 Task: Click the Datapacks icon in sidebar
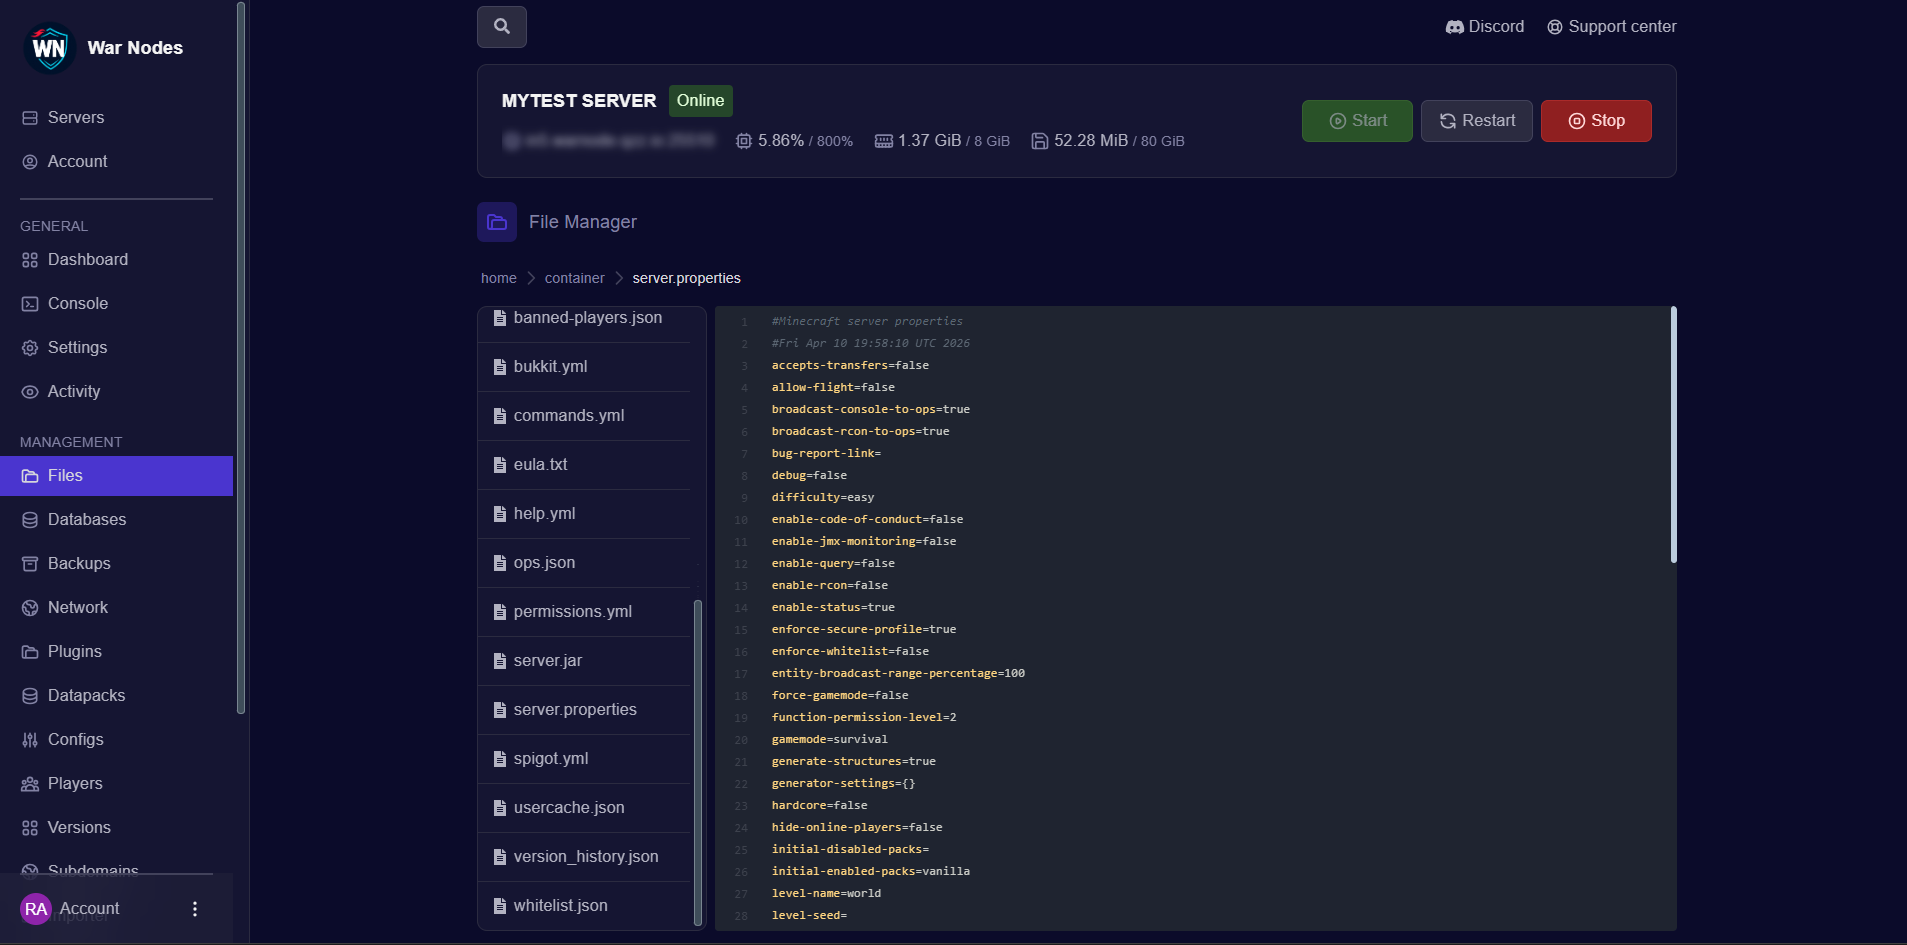pos(30,696)
